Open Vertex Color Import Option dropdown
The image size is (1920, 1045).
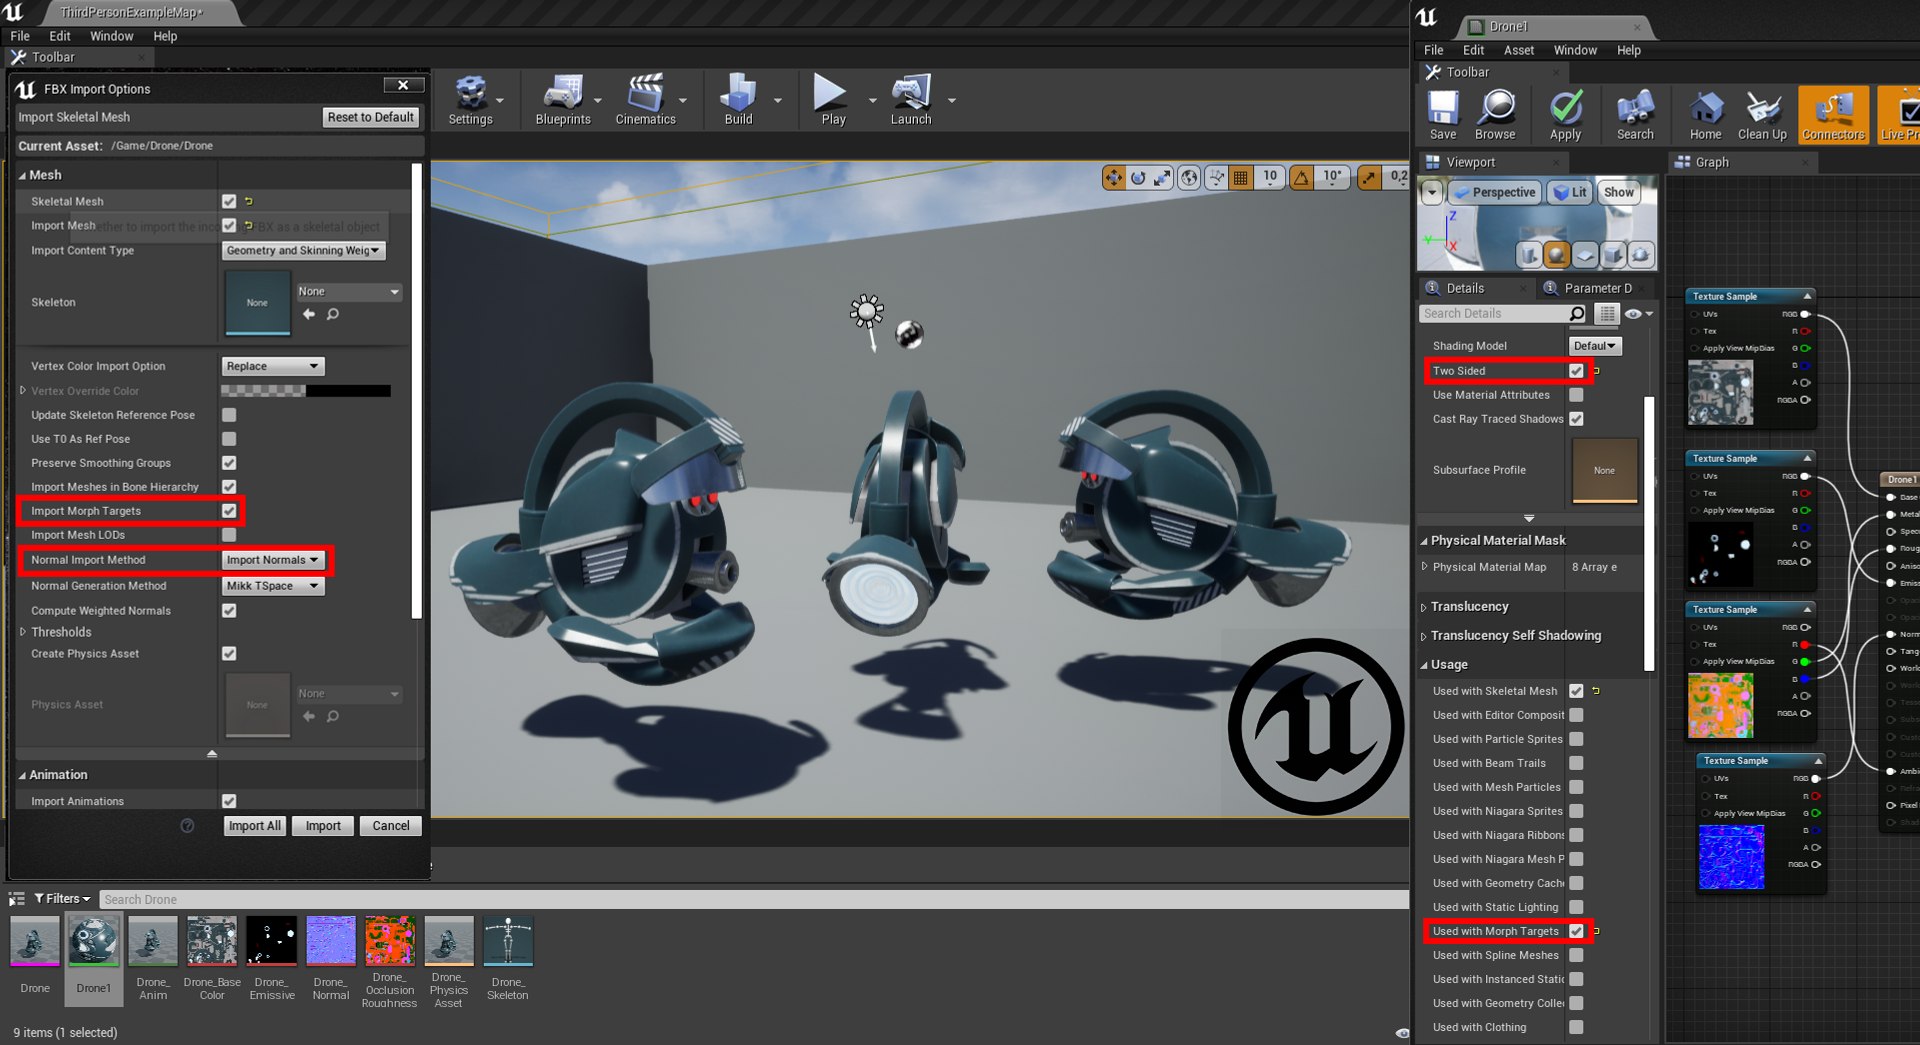273,366
